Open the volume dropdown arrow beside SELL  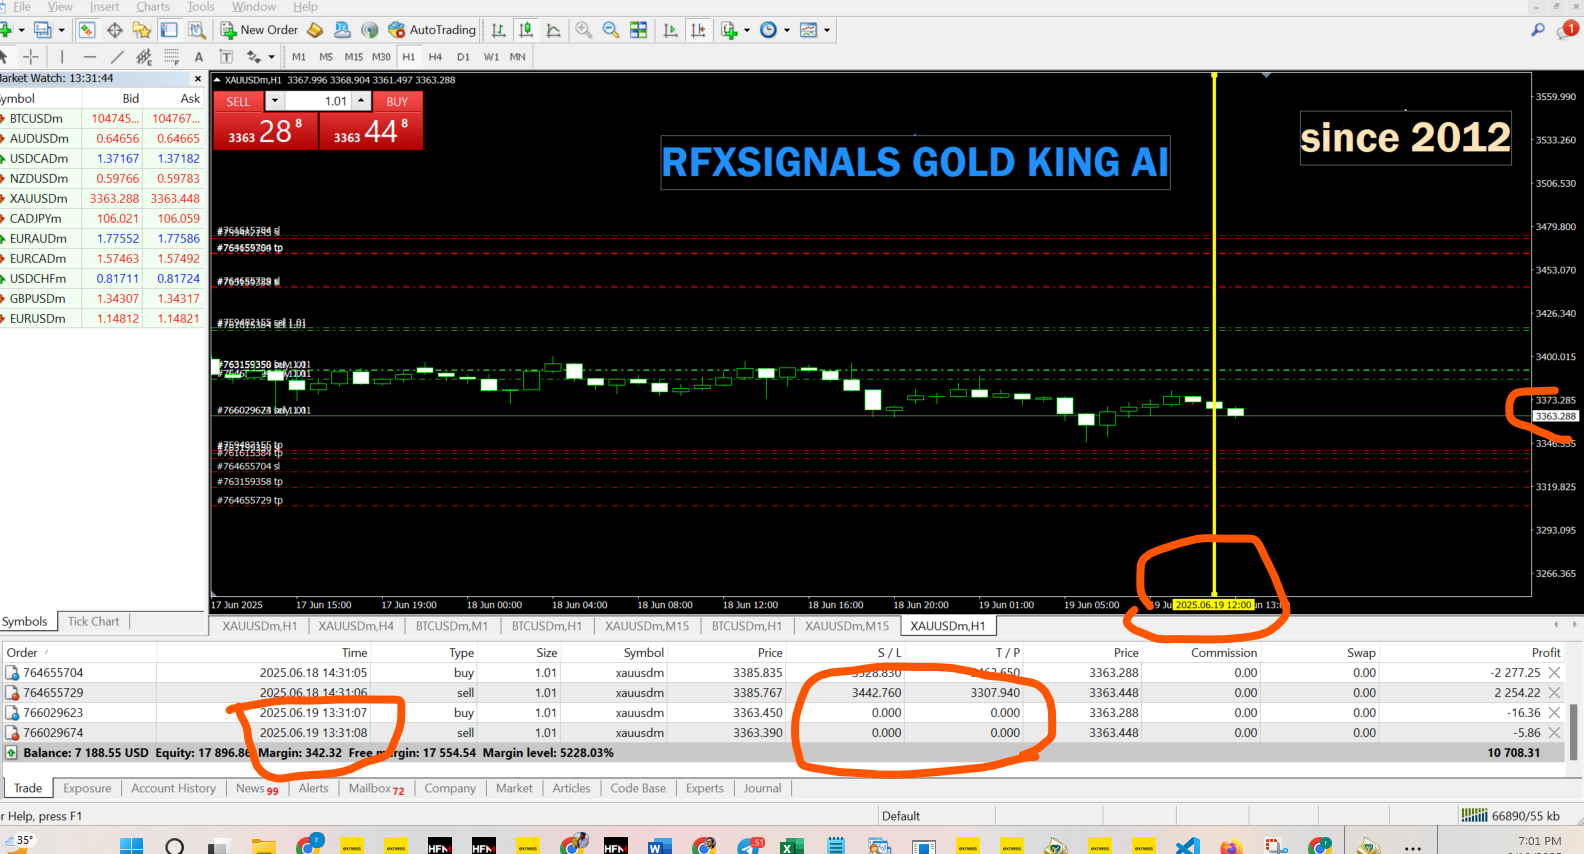tap(275, 101)
